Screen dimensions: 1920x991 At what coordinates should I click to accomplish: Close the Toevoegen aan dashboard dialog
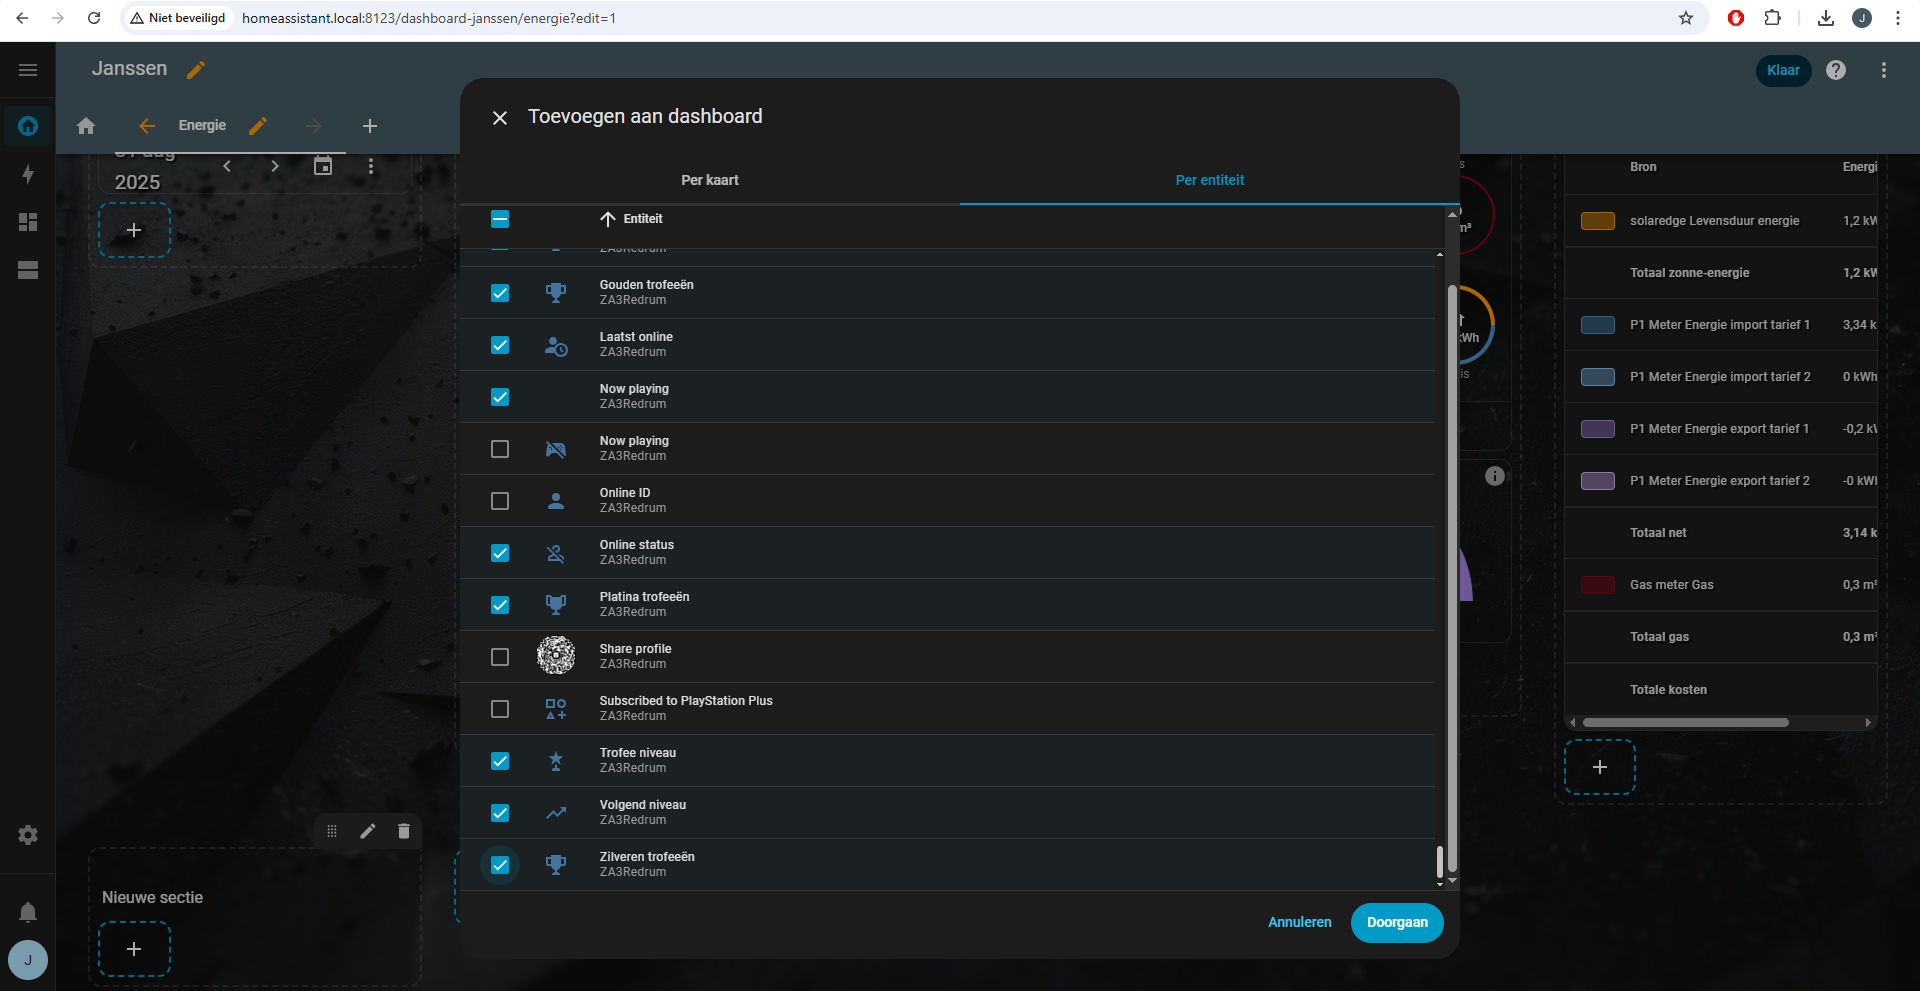[x=500, y=118]
